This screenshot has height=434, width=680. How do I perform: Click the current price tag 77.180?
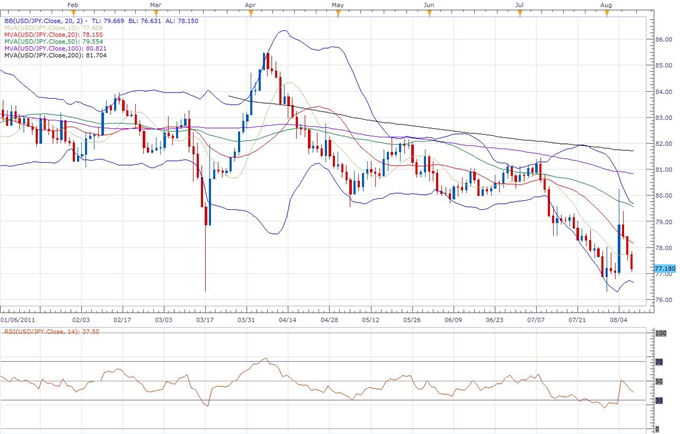[664, 269]
